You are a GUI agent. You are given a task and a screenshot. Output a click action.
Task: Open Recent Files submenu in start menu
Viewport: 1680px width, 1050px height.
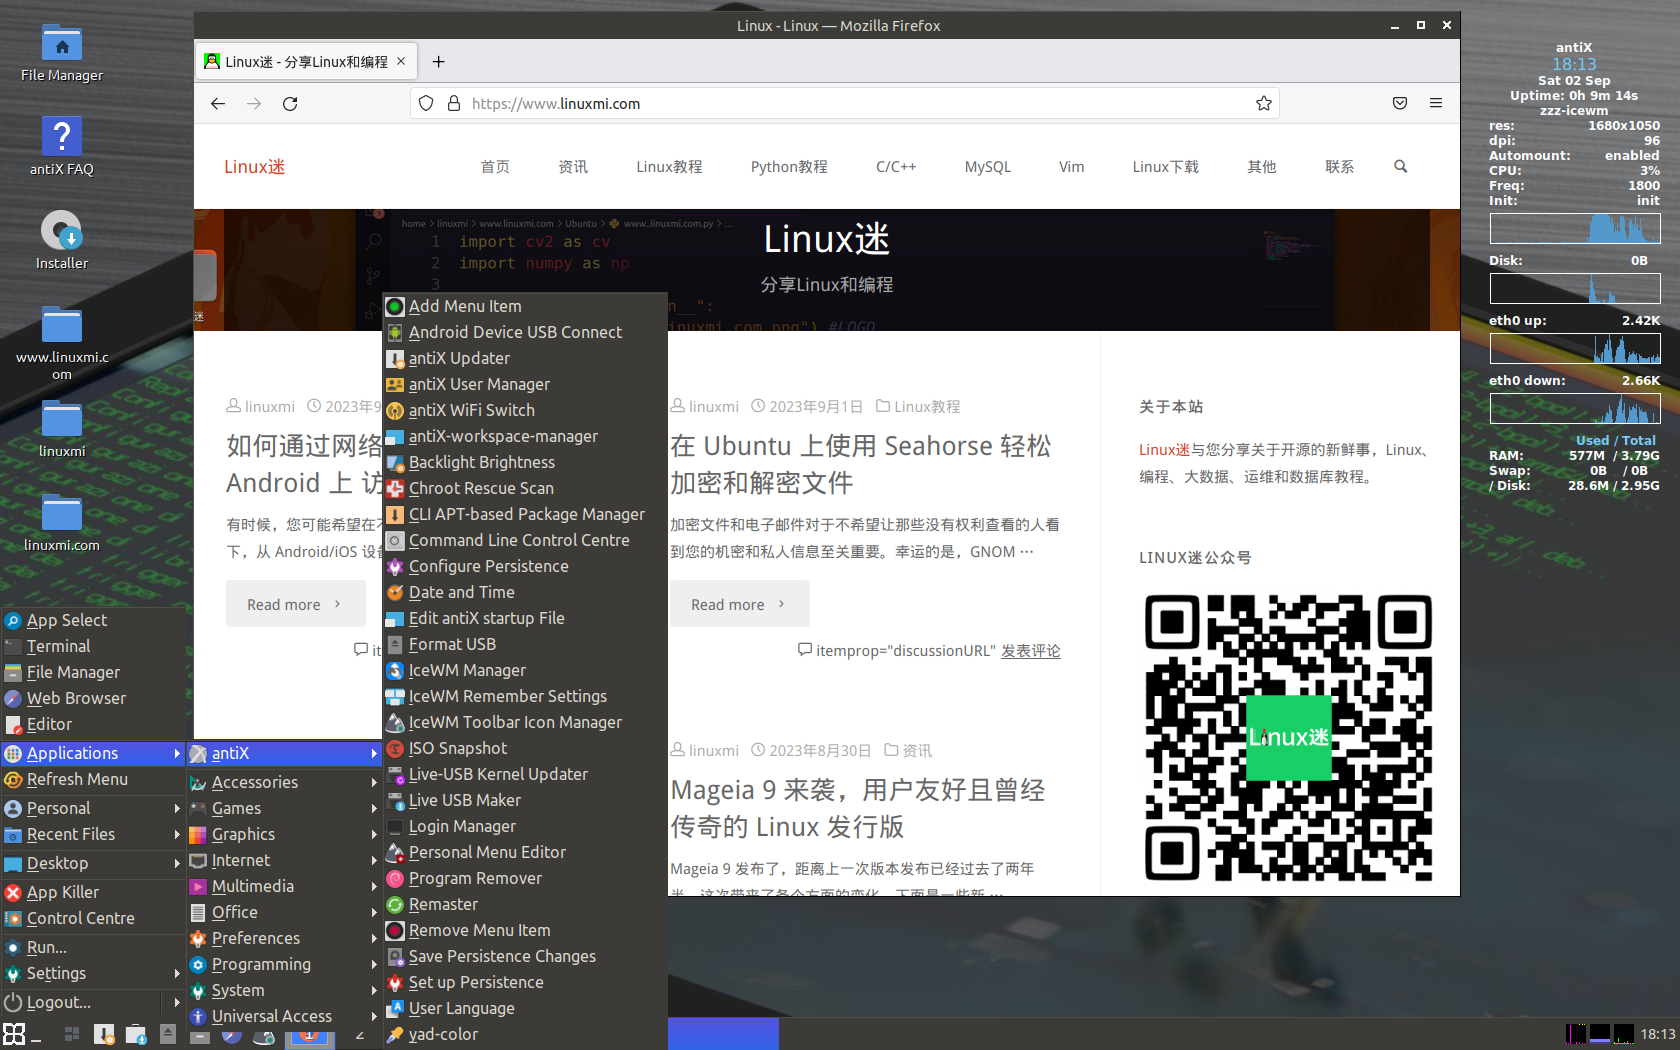click(93, 834)
